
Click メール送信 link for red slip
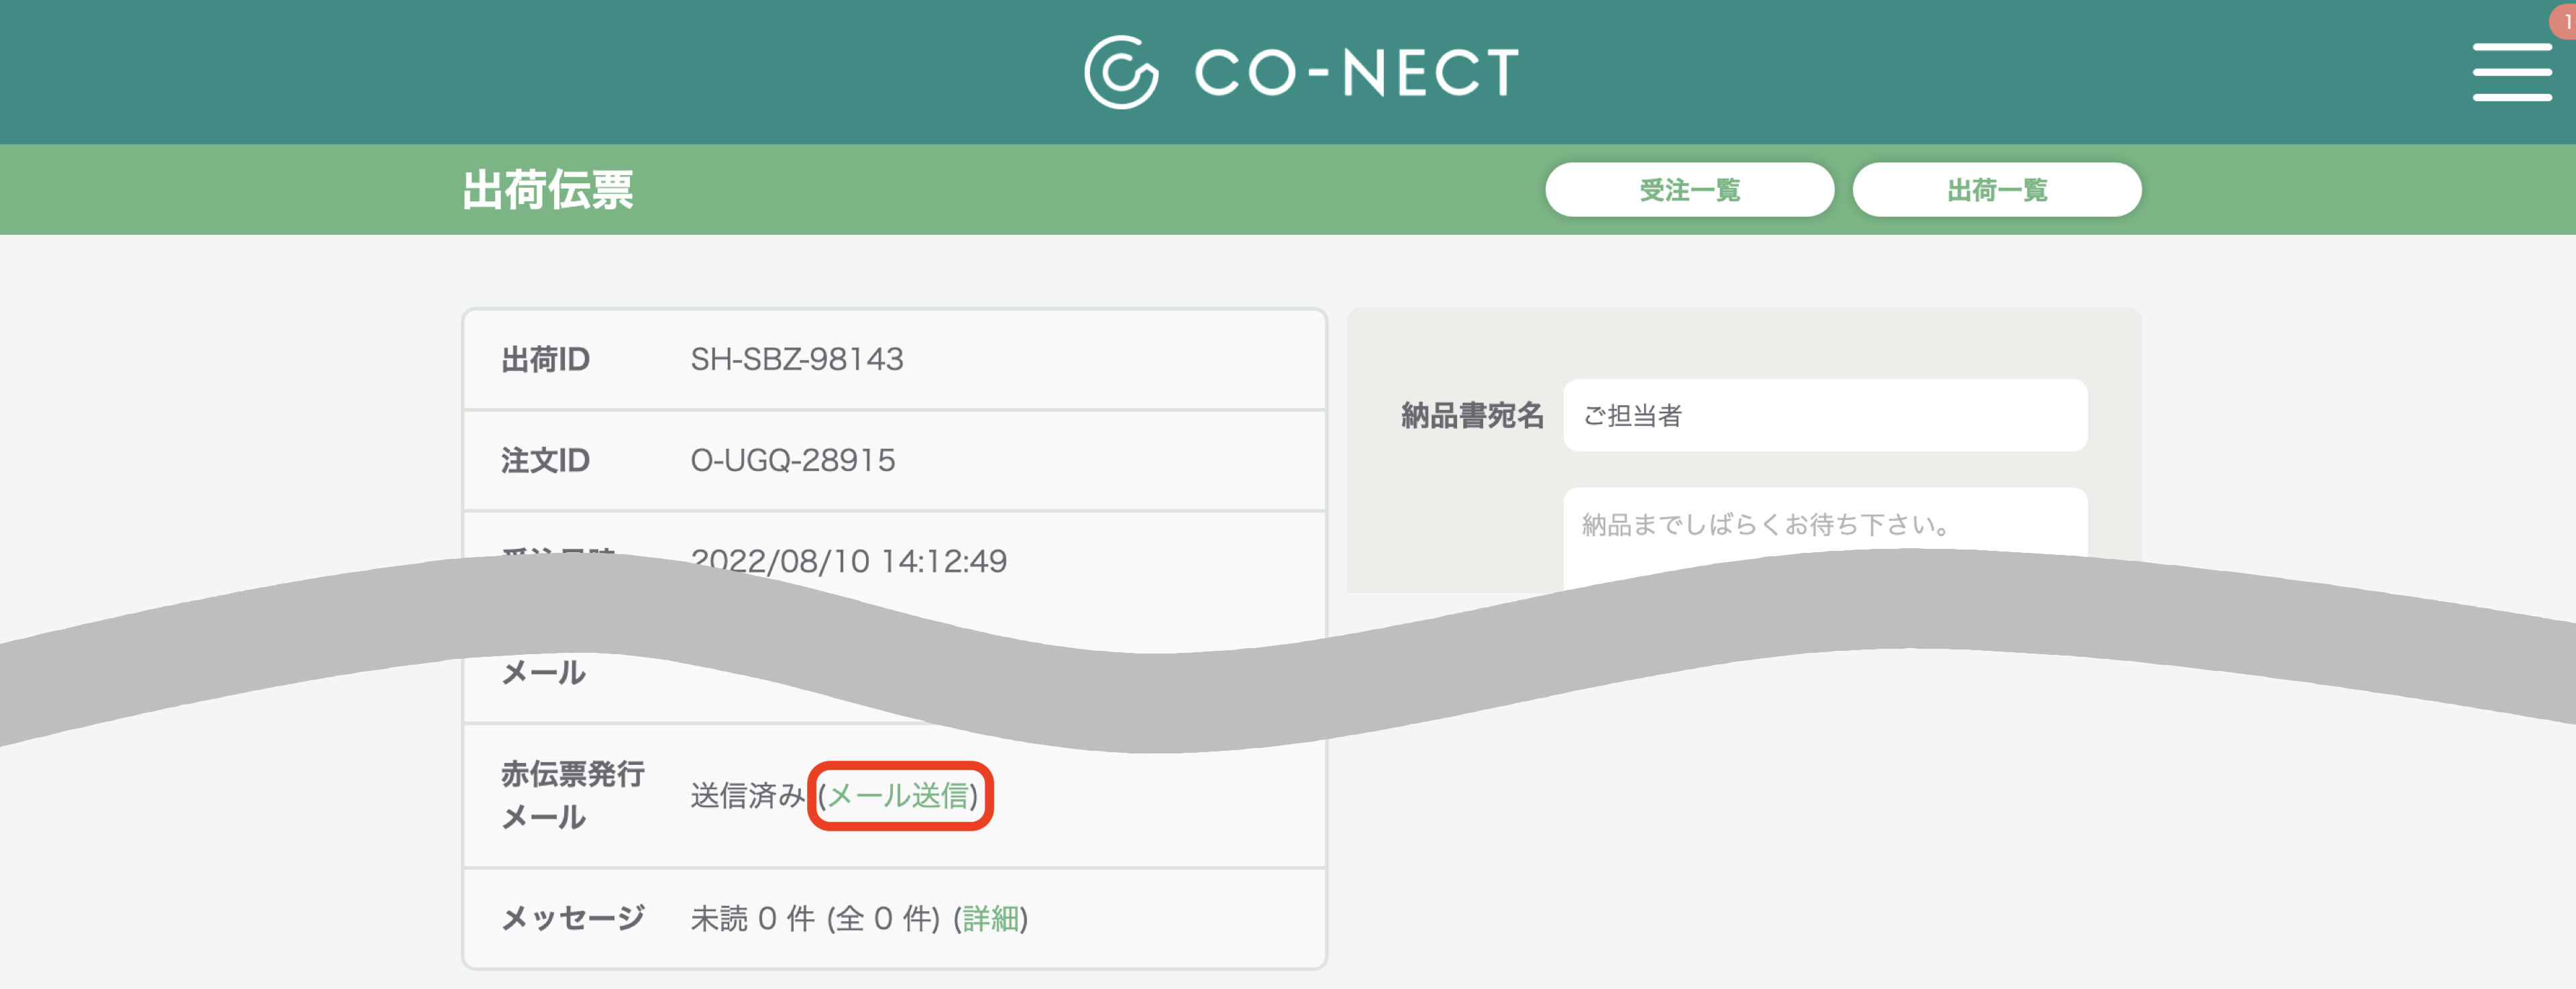click(898, 796)
